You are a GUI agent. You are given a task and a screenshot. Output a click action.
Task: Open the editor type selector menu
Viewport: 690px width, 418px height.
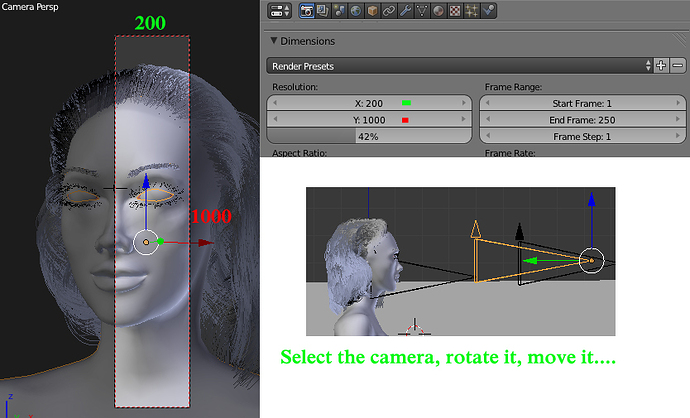pyautogui.click(x=279, y=11)
